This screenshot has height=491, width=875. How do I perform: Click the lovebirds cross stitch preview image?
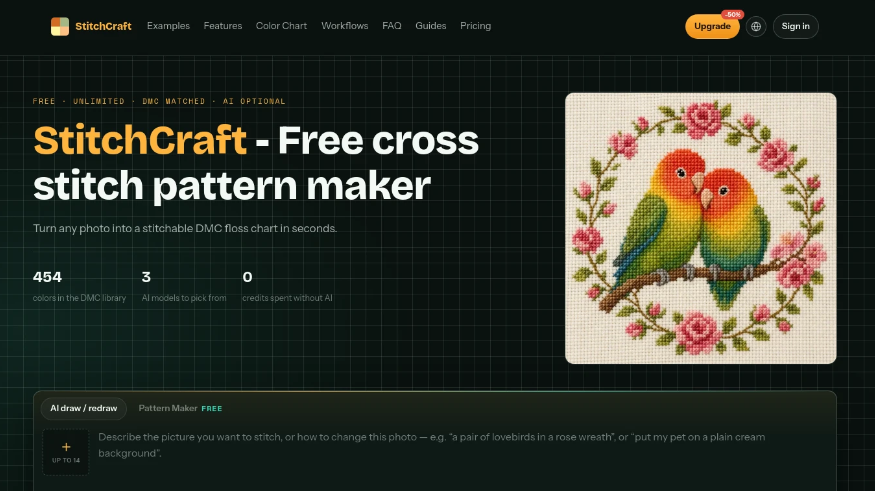tap(700, 228)
